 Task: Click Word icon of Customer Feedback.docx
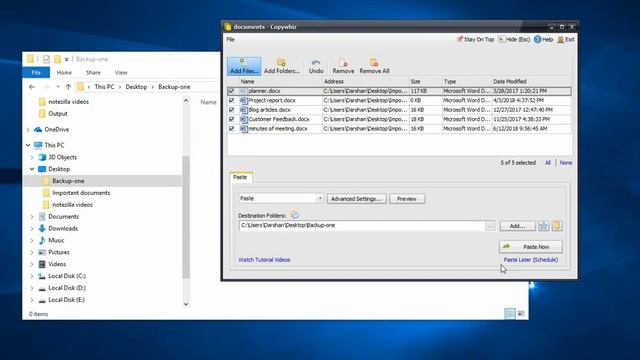[x=244, y=119]
